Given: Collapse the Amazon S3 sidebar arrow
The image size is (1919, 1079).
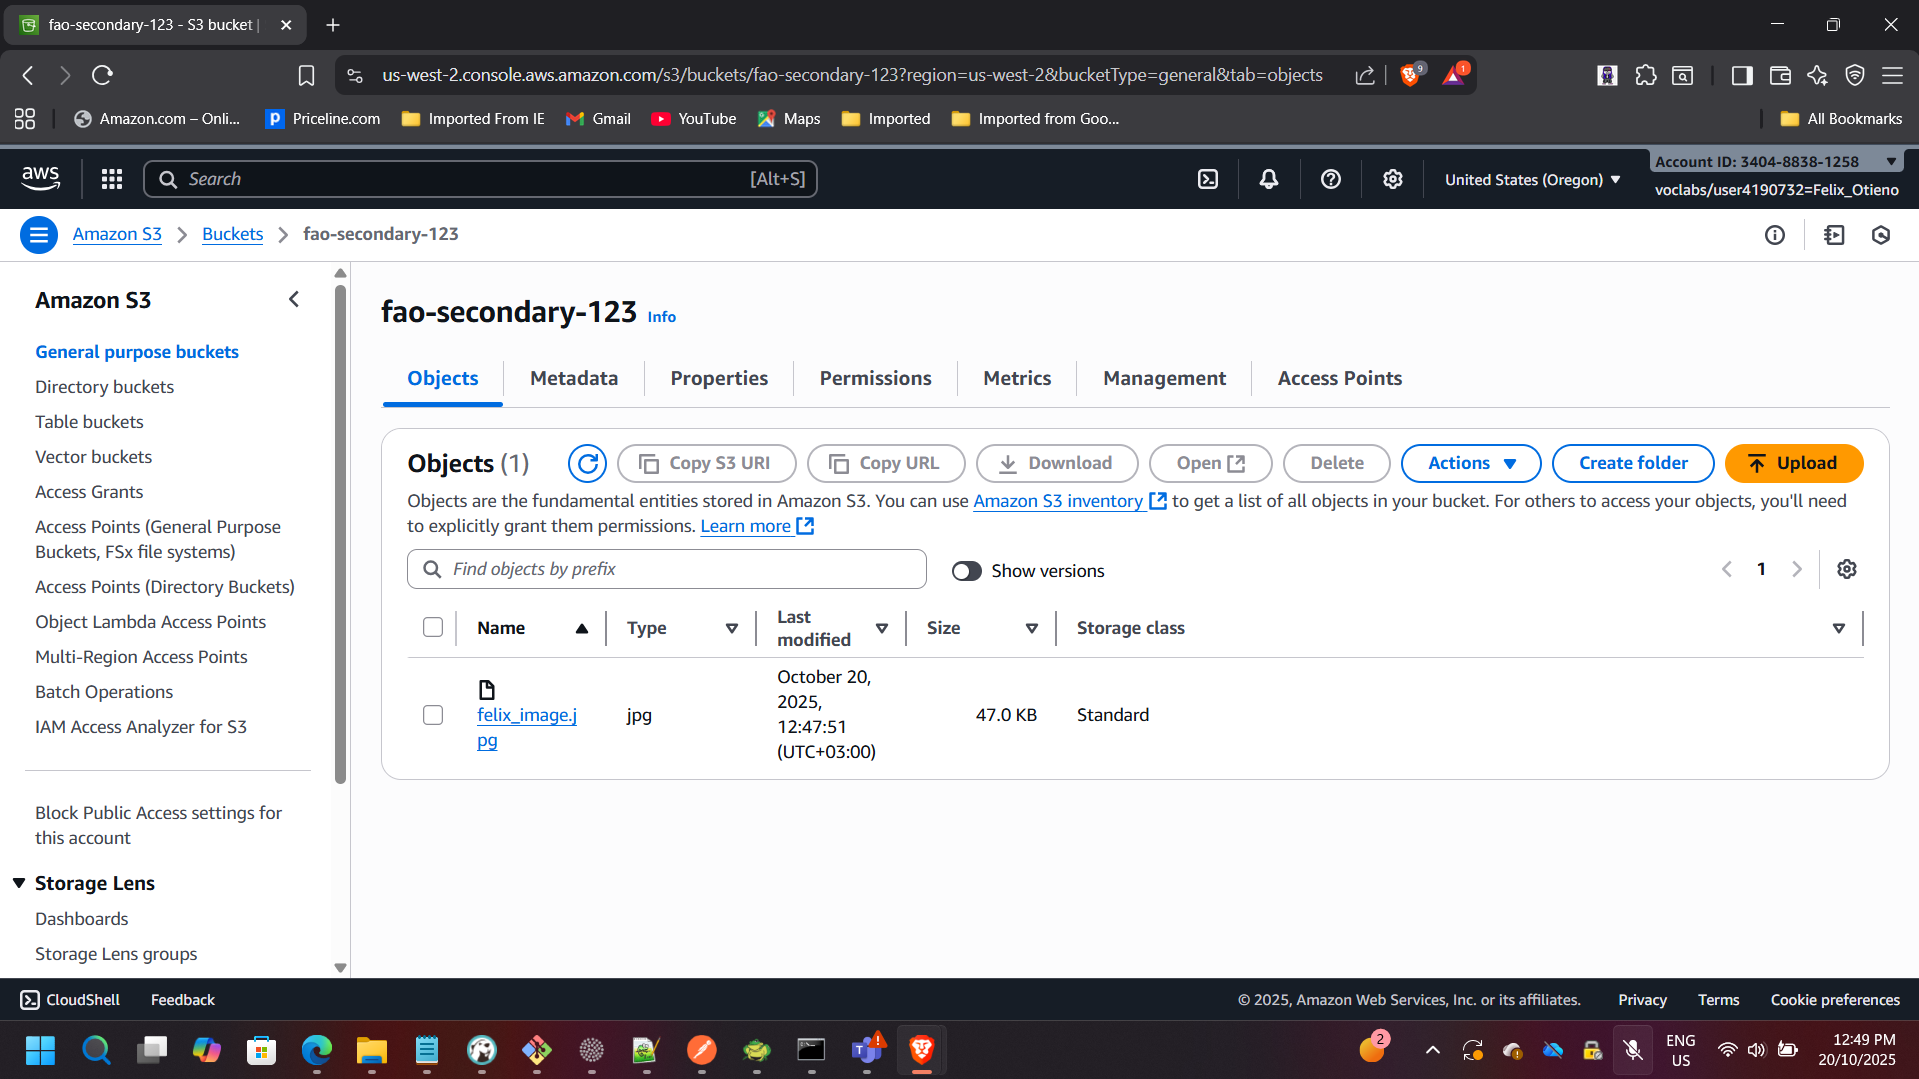Looking at the screenshot, I should pyautogui.click(x=294, y=300).
